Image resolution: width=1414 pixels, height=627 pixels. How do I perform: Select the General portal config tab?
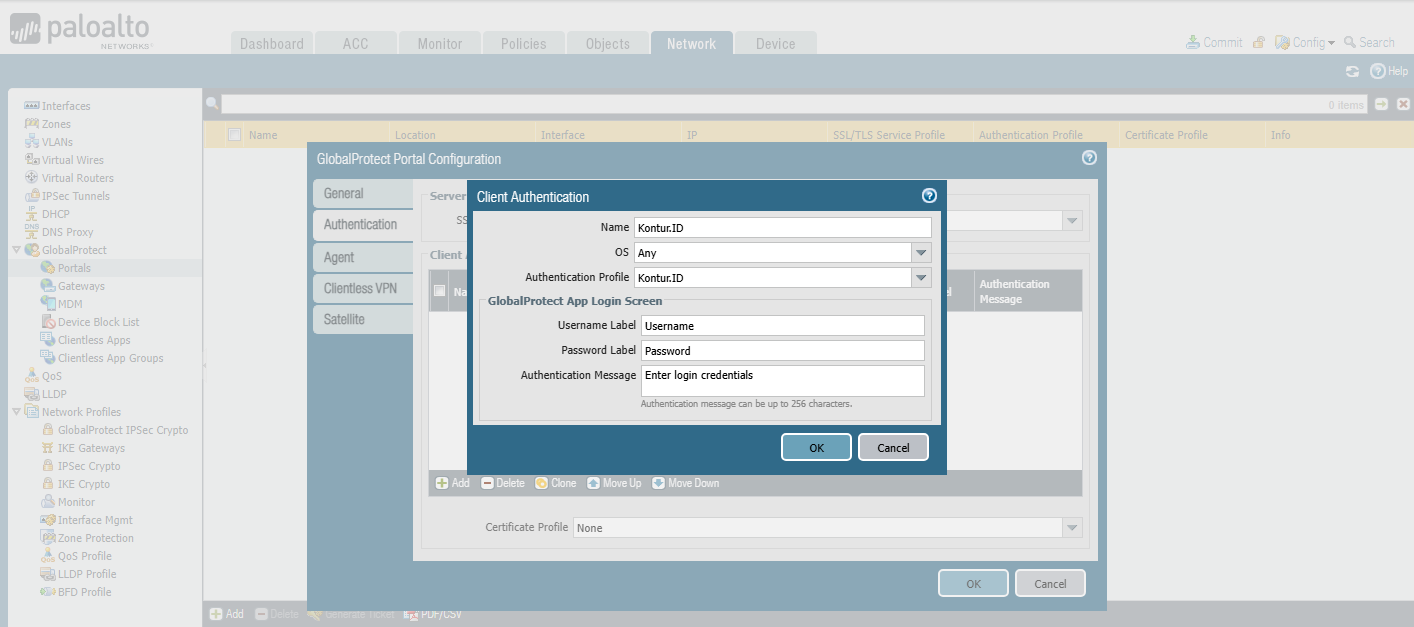point(363,193)
